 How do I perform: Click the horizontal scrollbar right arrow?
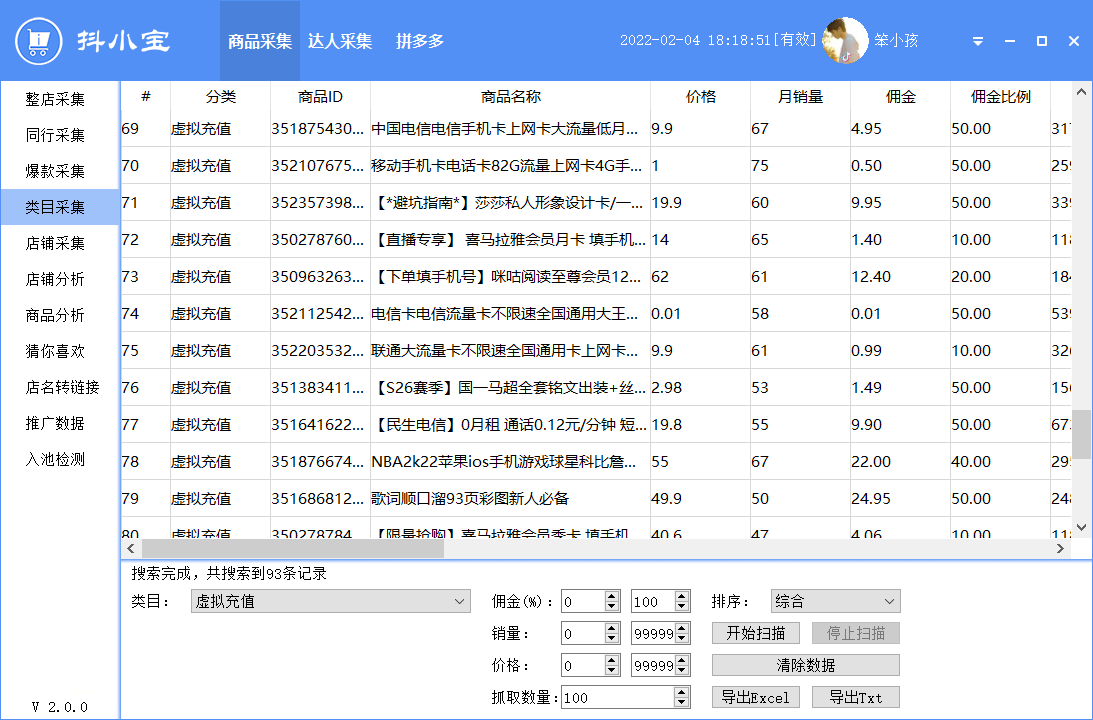1061,548
